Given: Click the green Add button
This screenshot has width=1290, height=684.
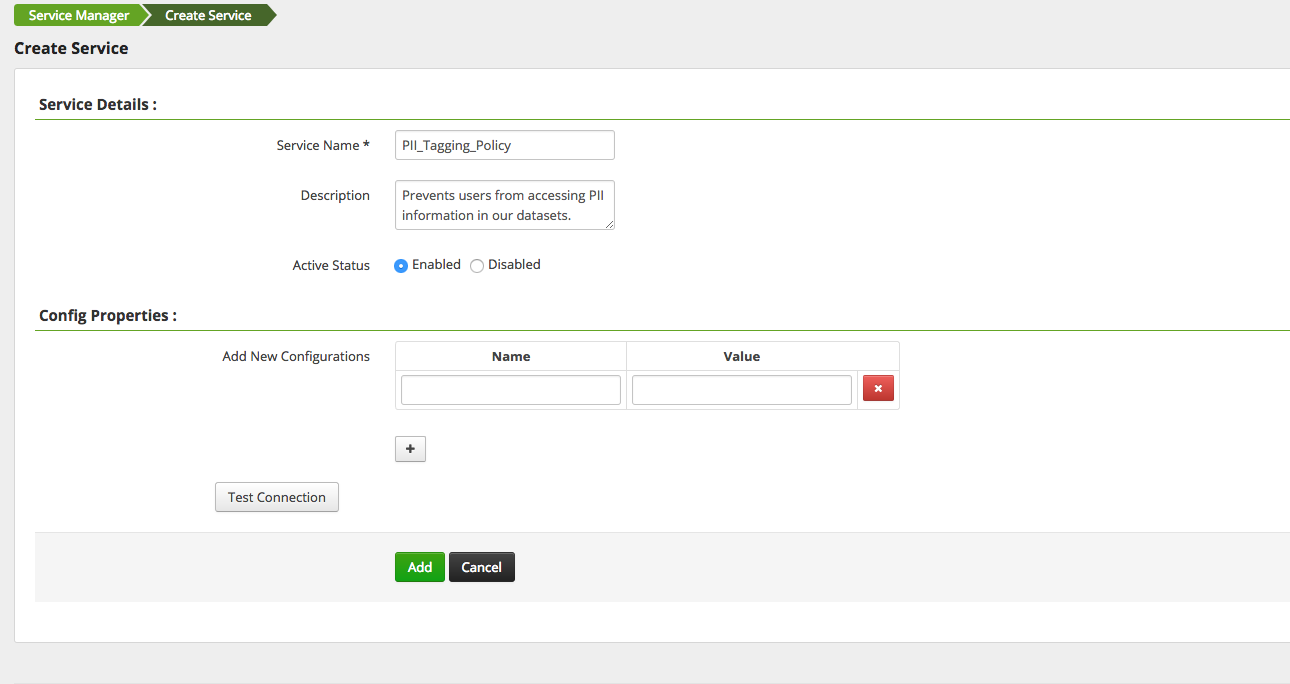Looking at the screenshot, I should point(419,566).
